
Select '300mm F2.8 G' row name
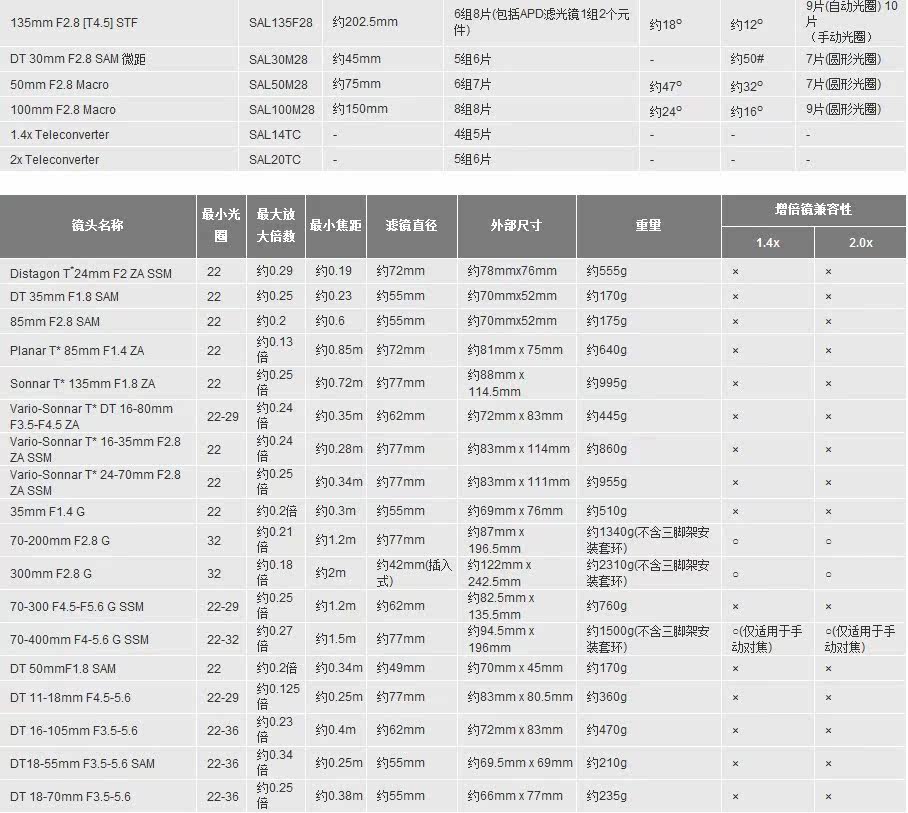[50, 574]
